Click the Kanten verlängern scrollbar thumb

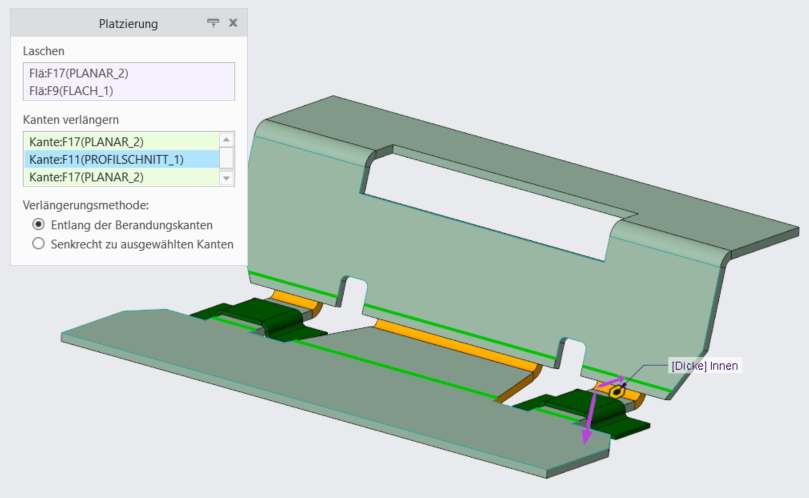pyautogui.click(x=226, y=158)
